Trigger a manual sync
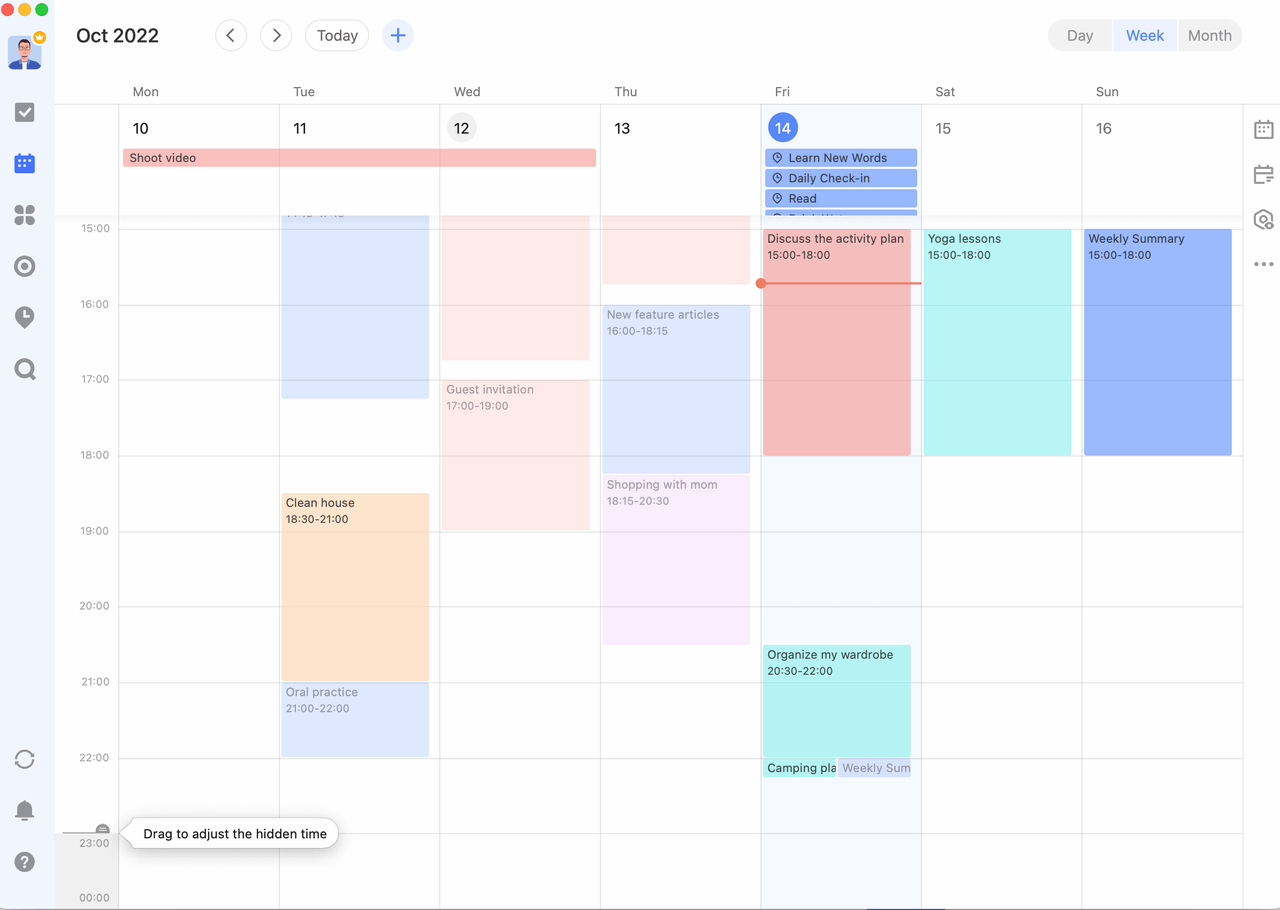Image resolution: width=1280 pixels, height=910 pixels. point(24,760)
